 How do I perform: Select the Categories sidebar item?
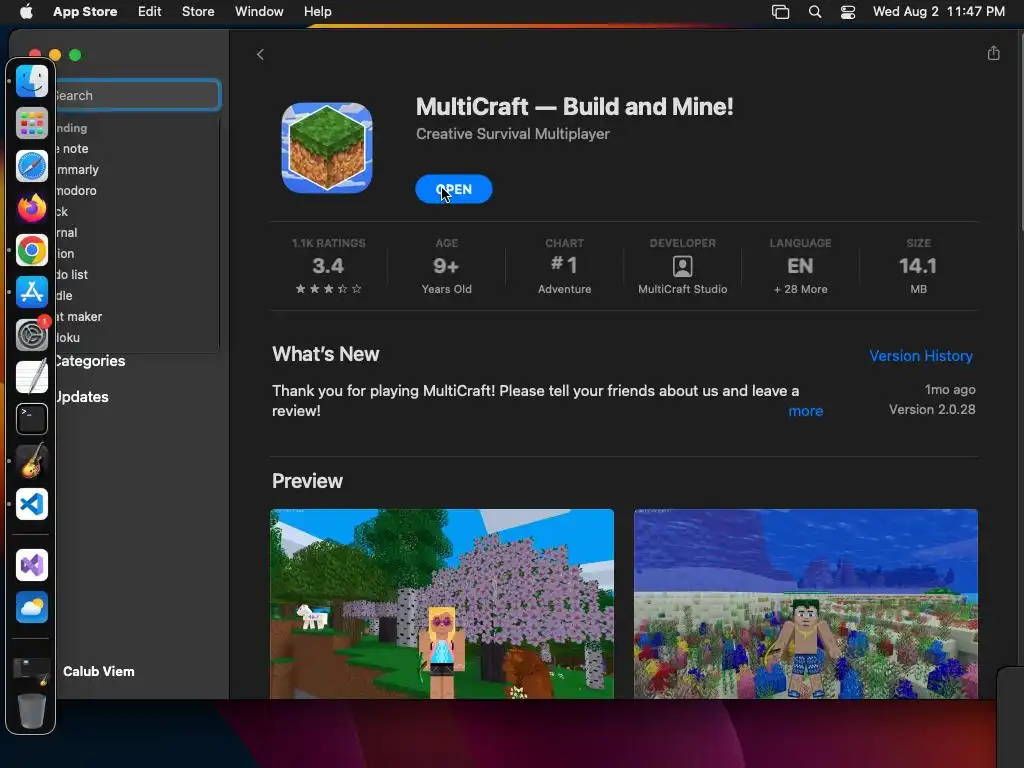pyautogui.click(x=90, y=361)
